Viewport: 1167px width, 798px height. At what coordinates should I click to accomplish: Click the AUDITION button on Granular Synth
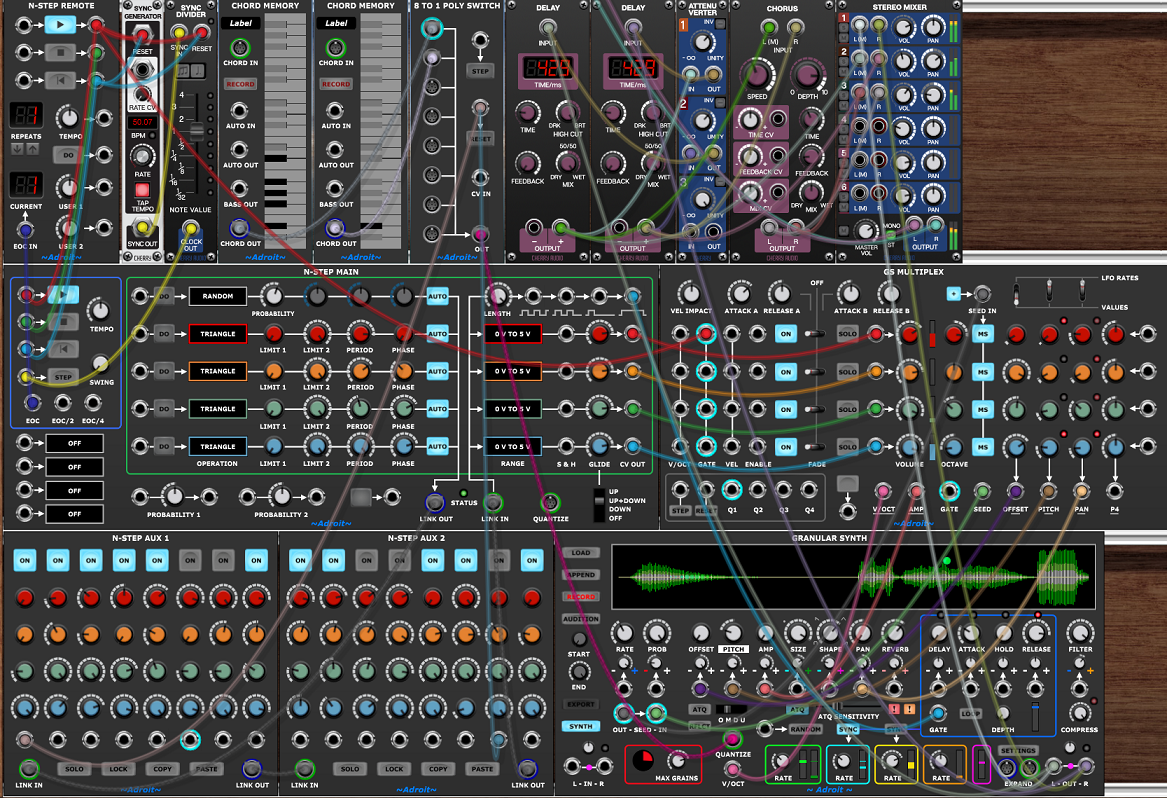pos(581,619)
